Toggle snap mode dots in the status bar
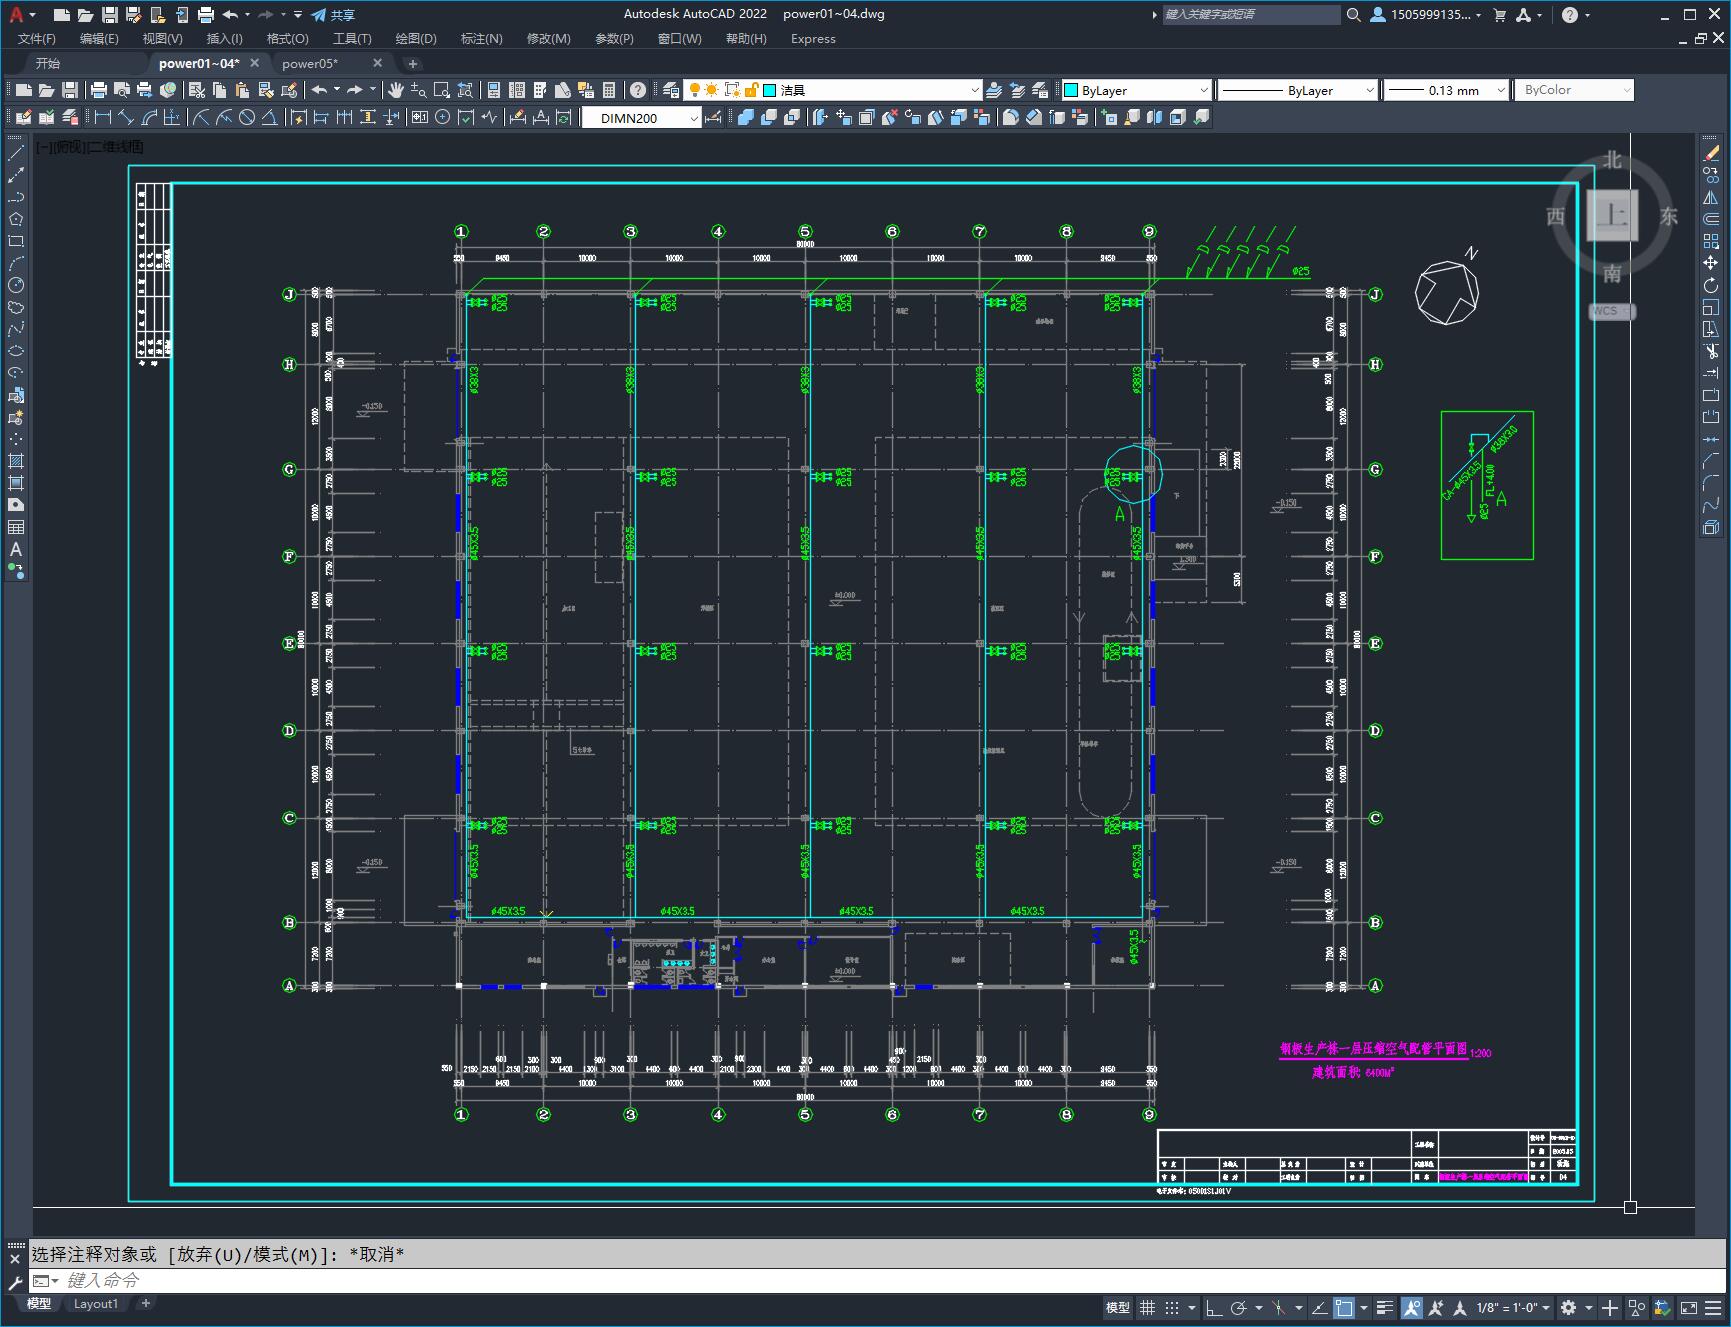 1172,1307
